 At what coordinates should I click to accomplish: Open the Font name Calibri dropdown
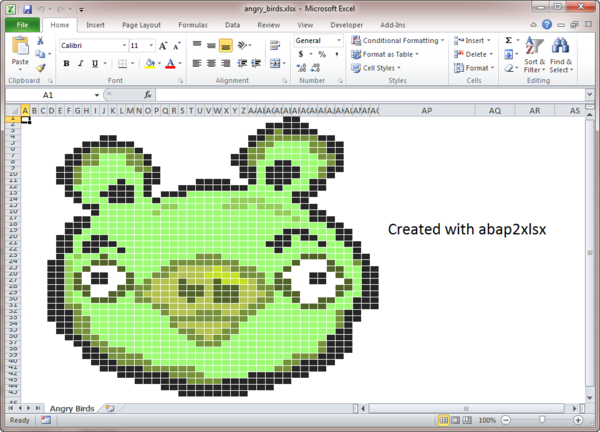coord(124,46)
